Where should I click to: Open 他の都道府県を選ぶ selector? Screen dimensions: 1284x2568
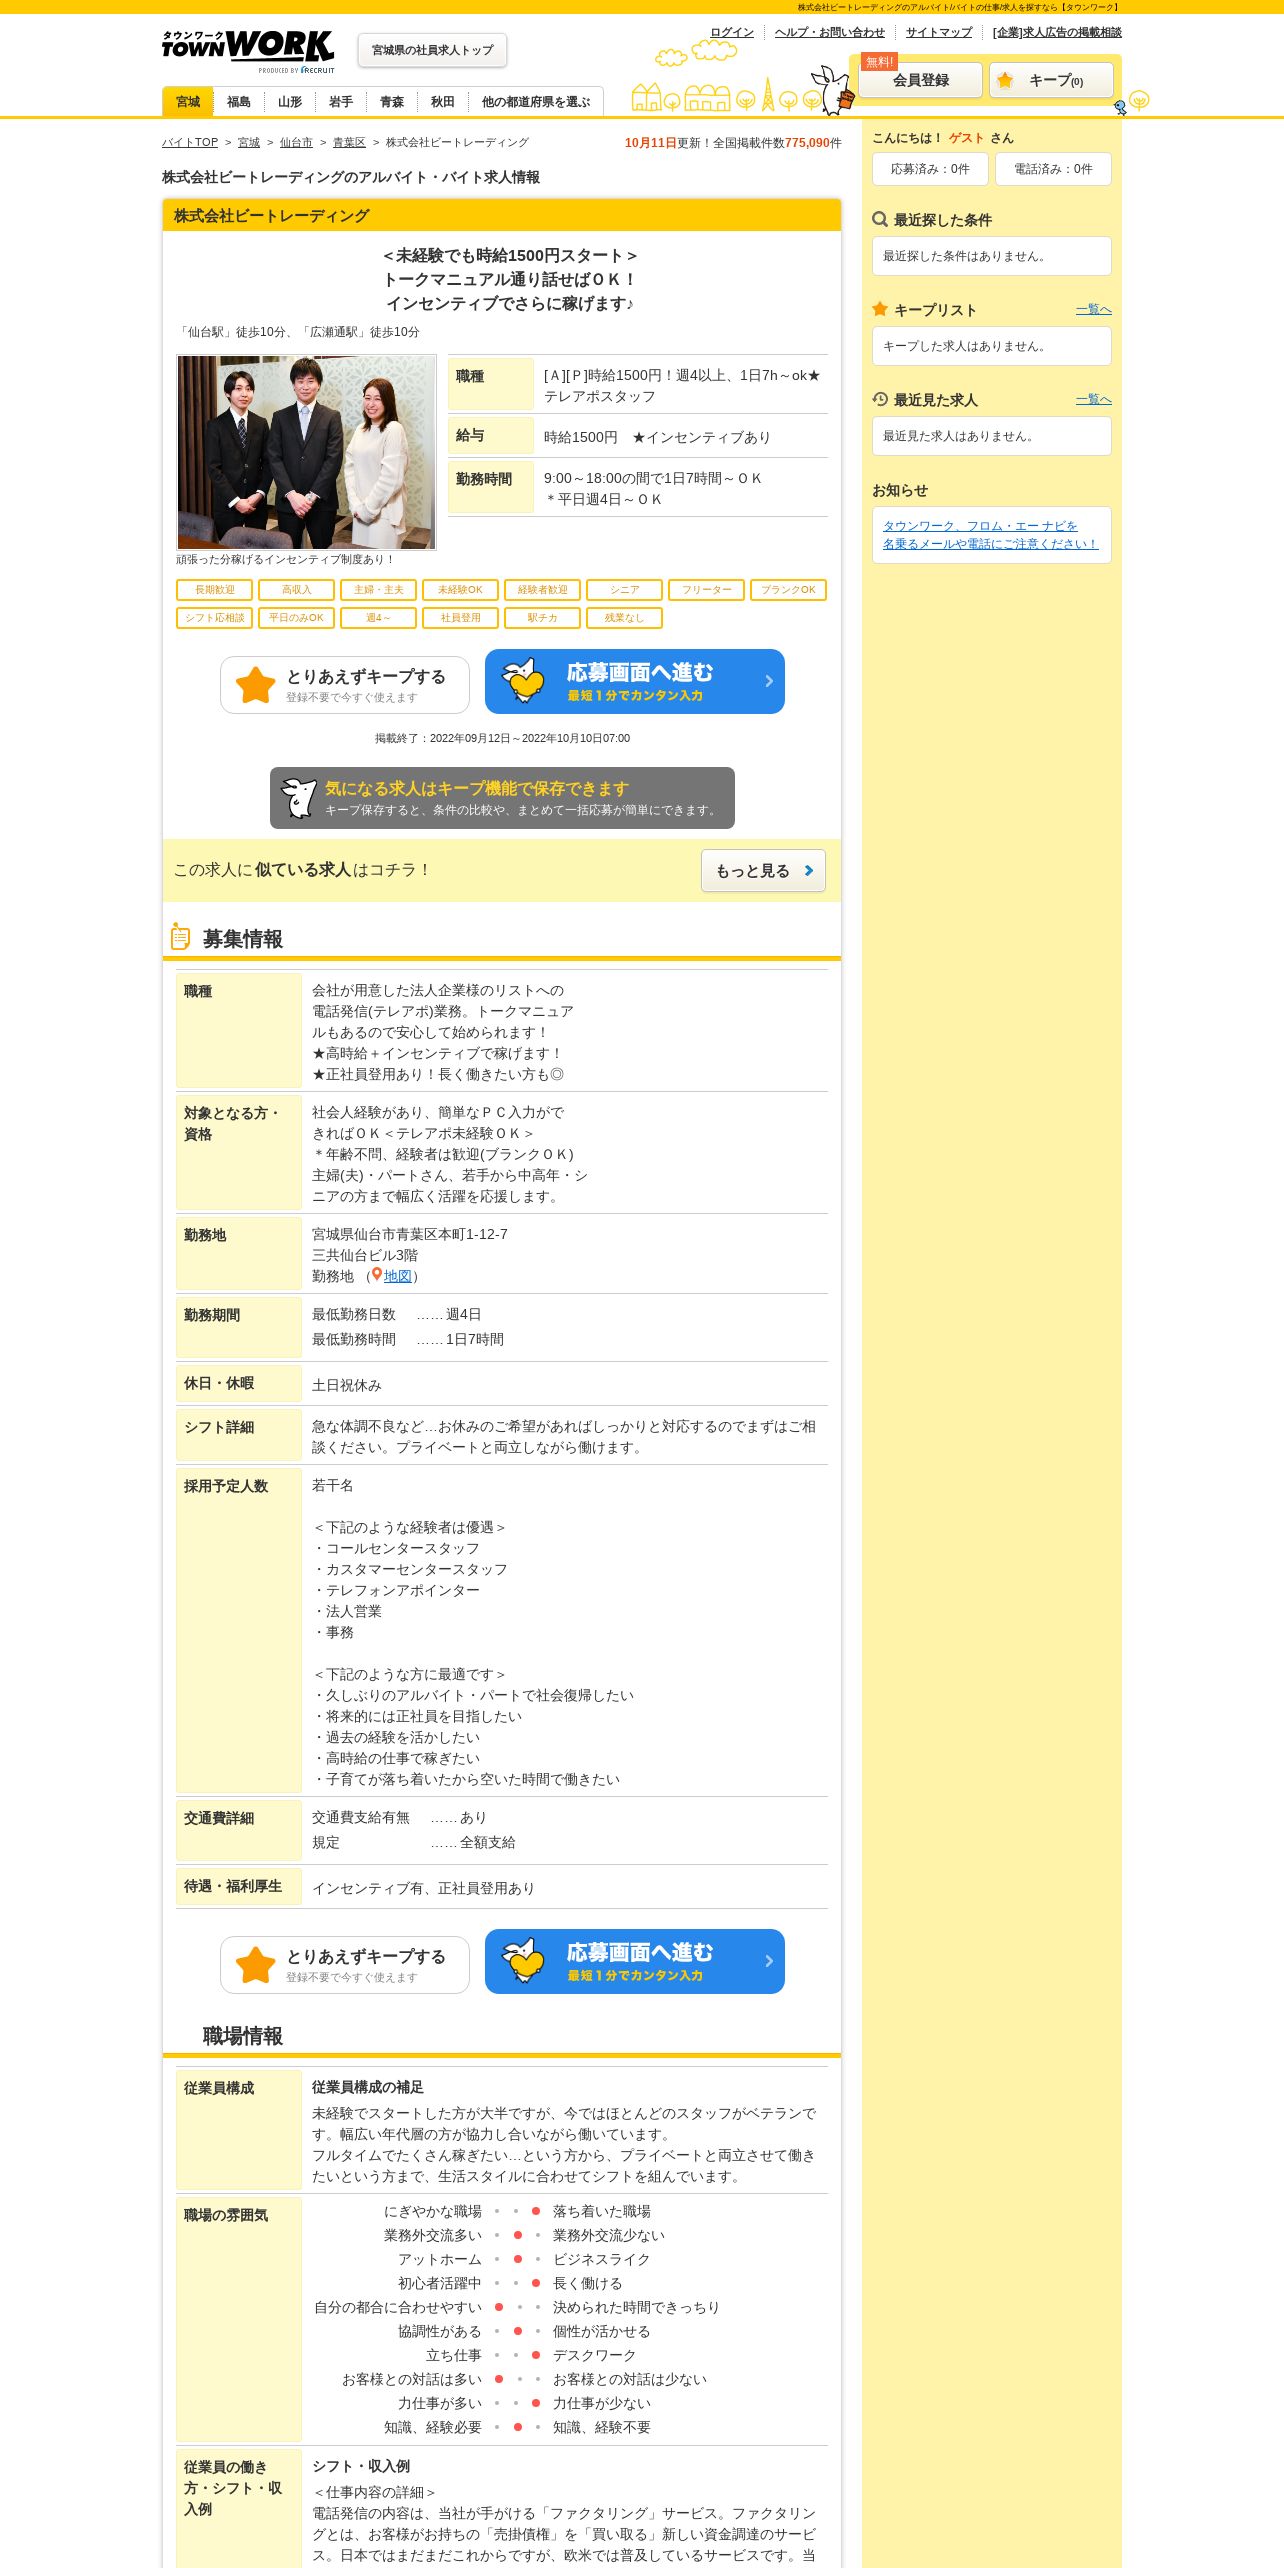[x=536, y=102]
